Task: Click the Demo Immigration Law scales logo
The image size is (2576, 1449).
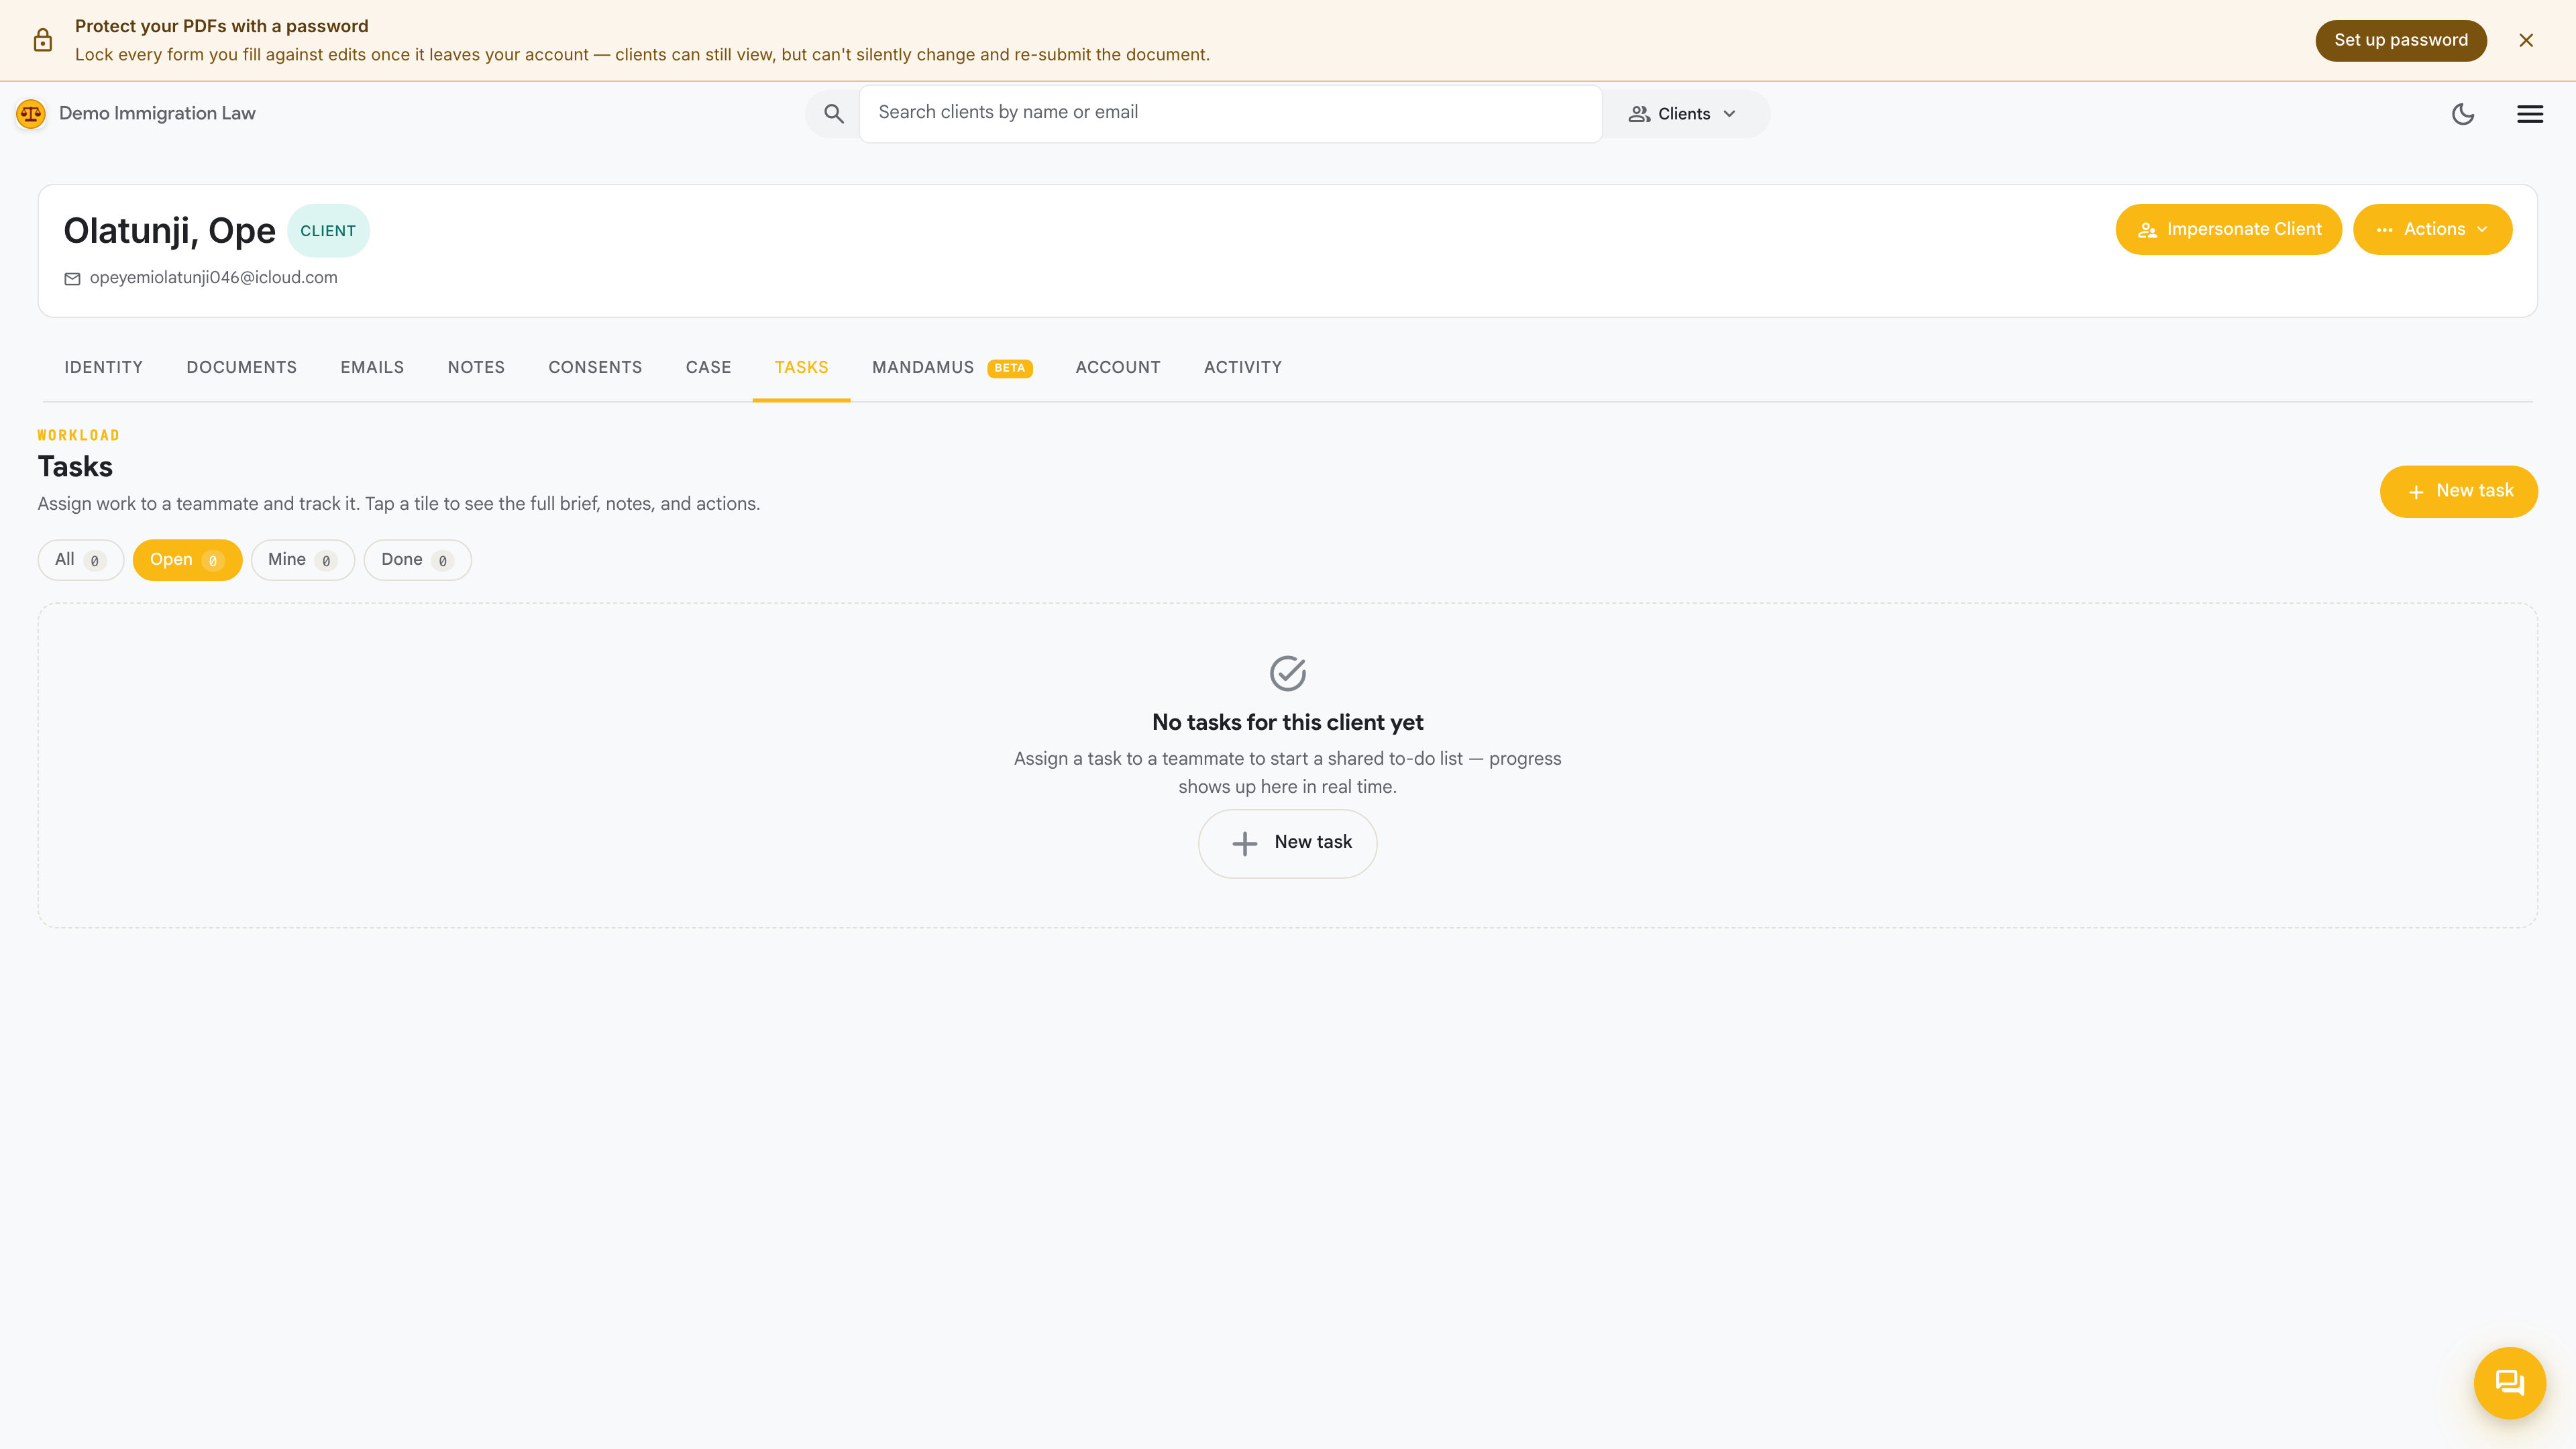Action: point(31,114)
